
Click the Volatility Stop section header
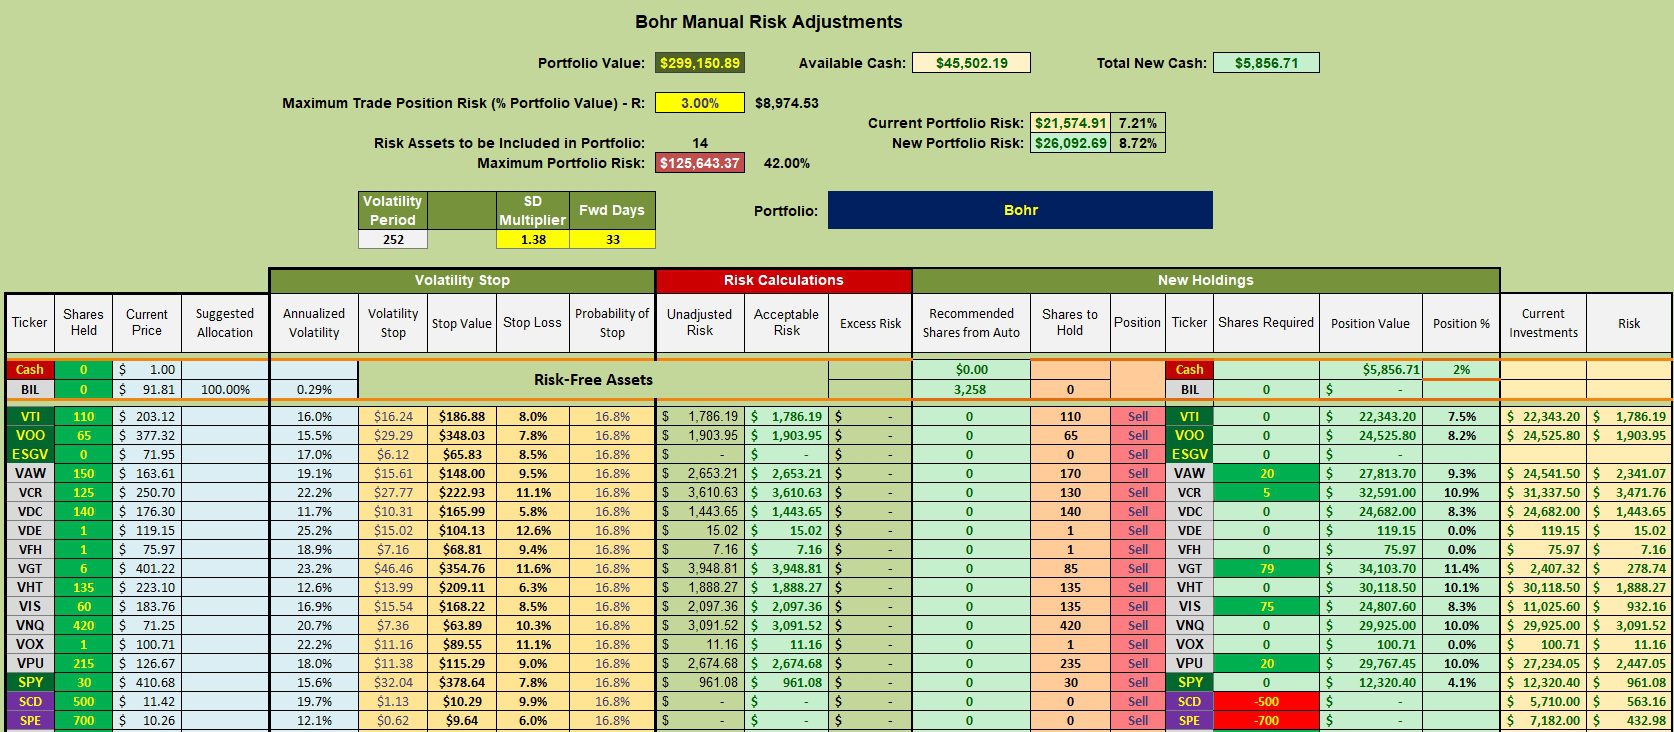(x=462, y=280)
